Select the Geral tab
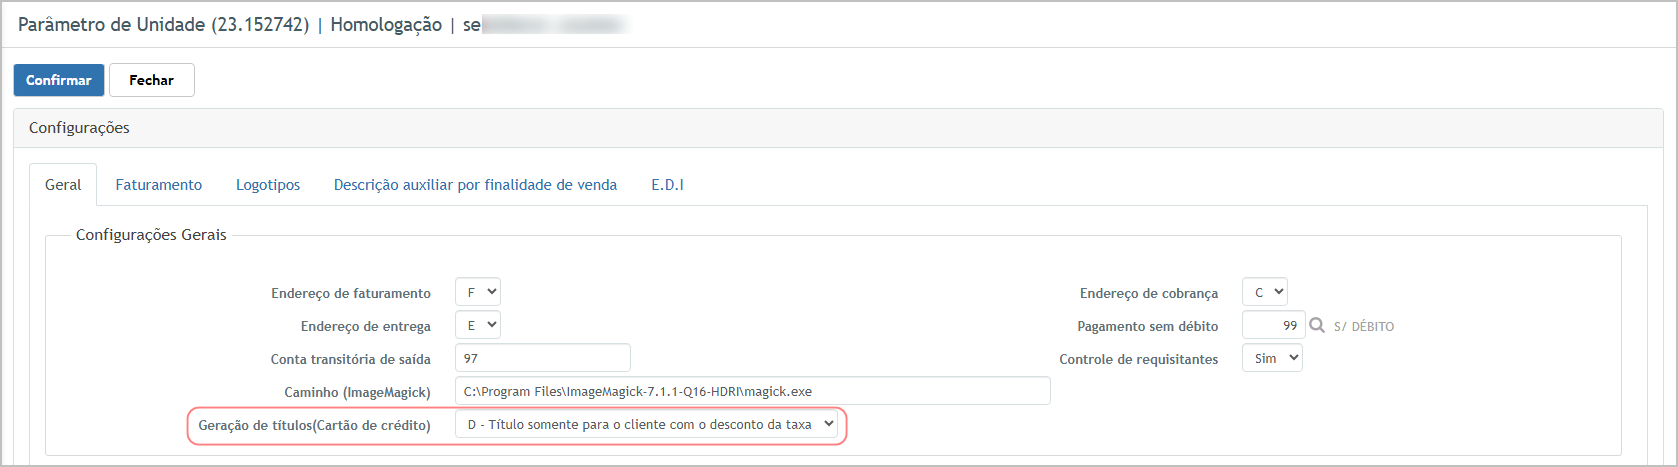Viewport: 1678px width, 467px height. [63, 185]
